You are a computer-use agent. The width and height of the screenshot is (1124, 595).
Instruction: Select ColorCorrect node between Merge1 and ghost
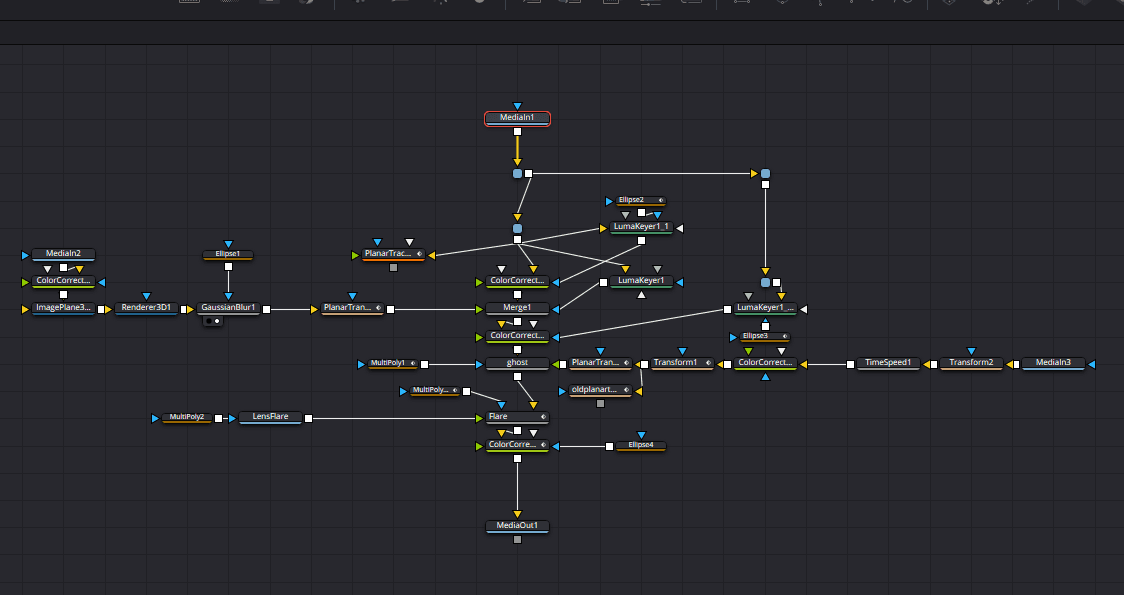pyautogui.click(x=517, y=336)
